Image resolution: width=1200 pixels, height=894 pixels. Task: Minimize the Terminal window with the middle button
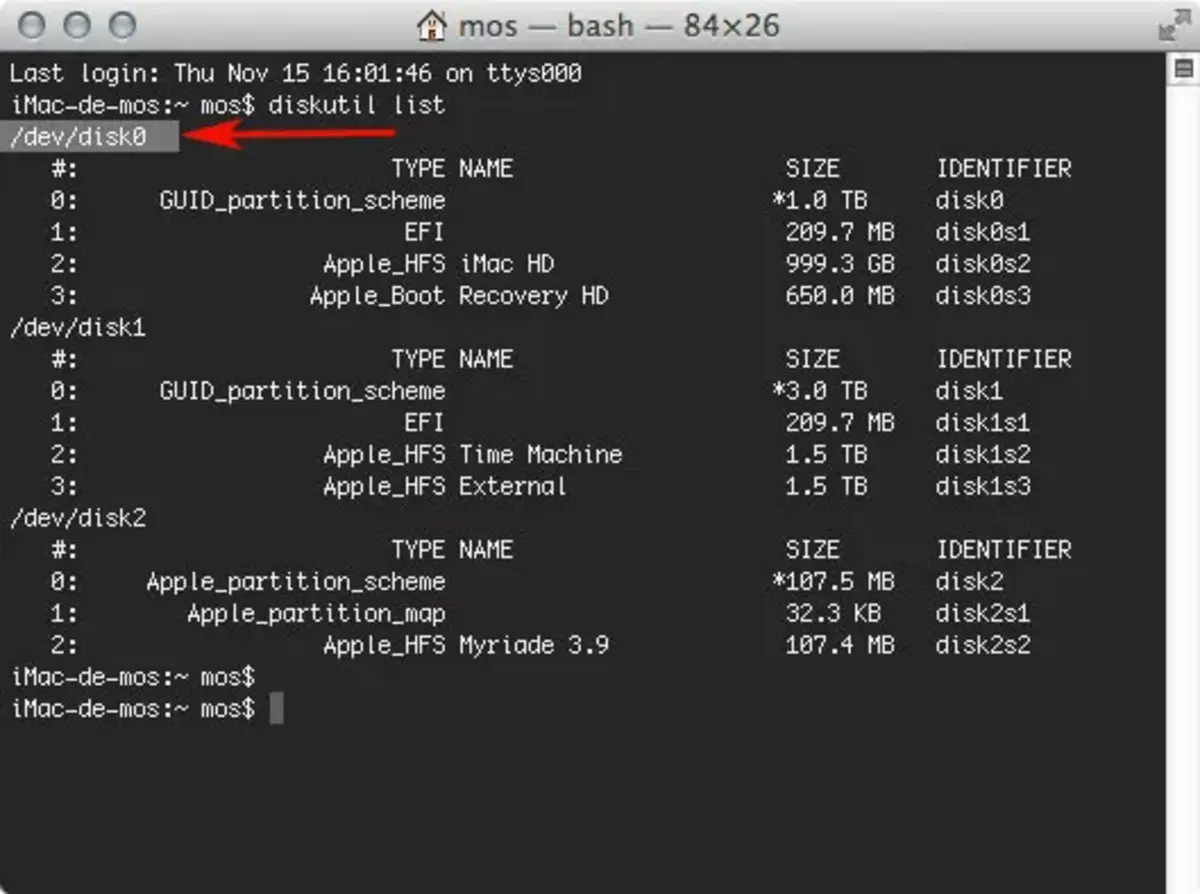(77, 26)
